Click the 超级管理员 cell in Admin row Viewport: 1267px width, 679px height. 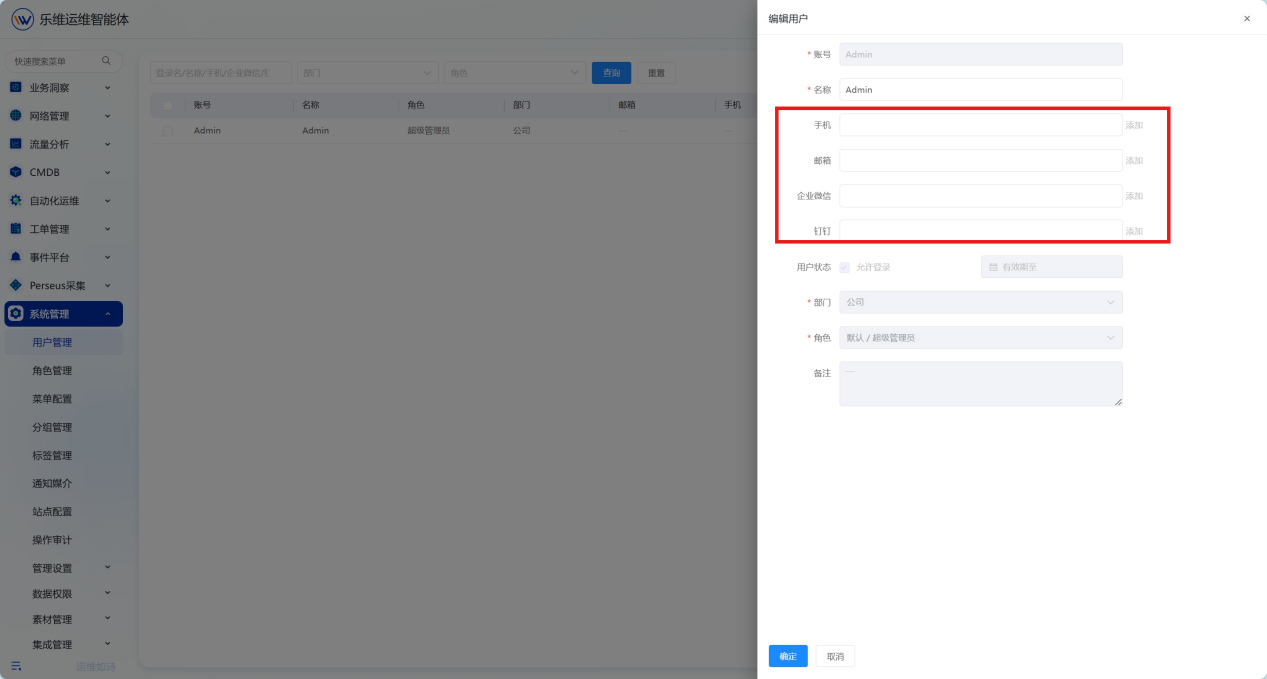tap(430, 131)
